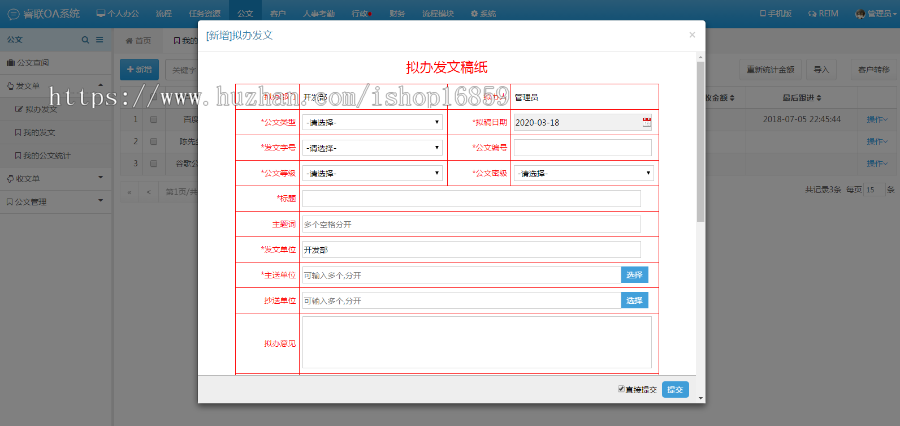900x426 pixels.
Task: Open the 管理员 user dropdown
Action: click(x=875, y=13)
